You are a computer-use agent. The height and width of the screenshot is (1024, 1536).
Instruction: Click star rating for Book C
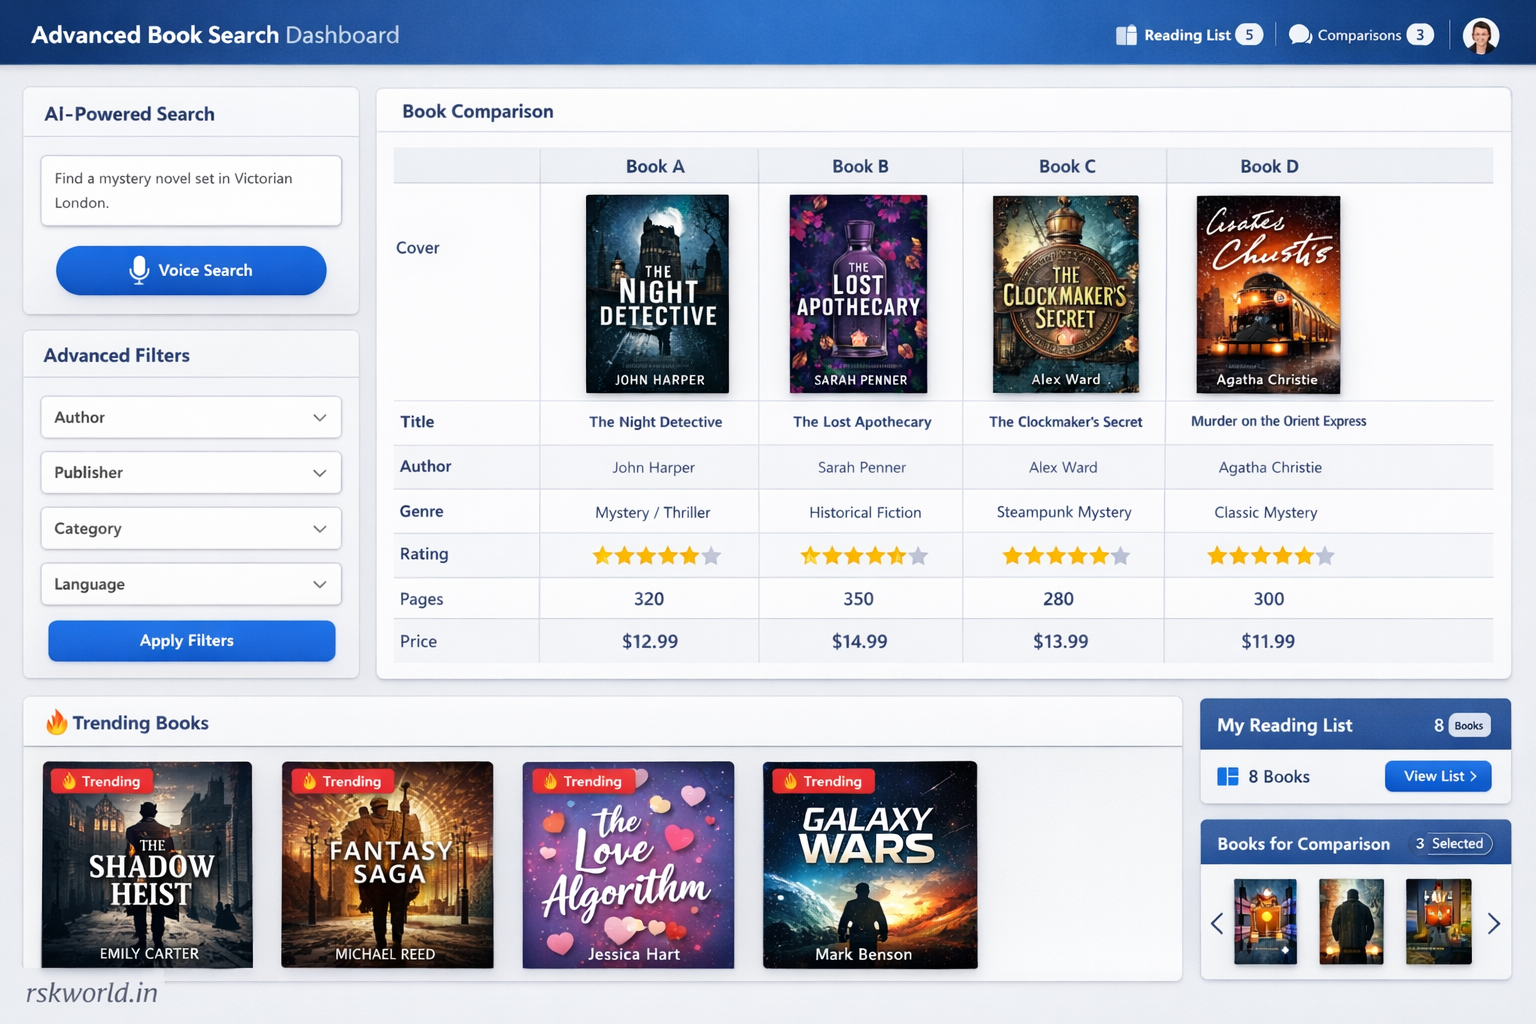(x=1066, y=556)
